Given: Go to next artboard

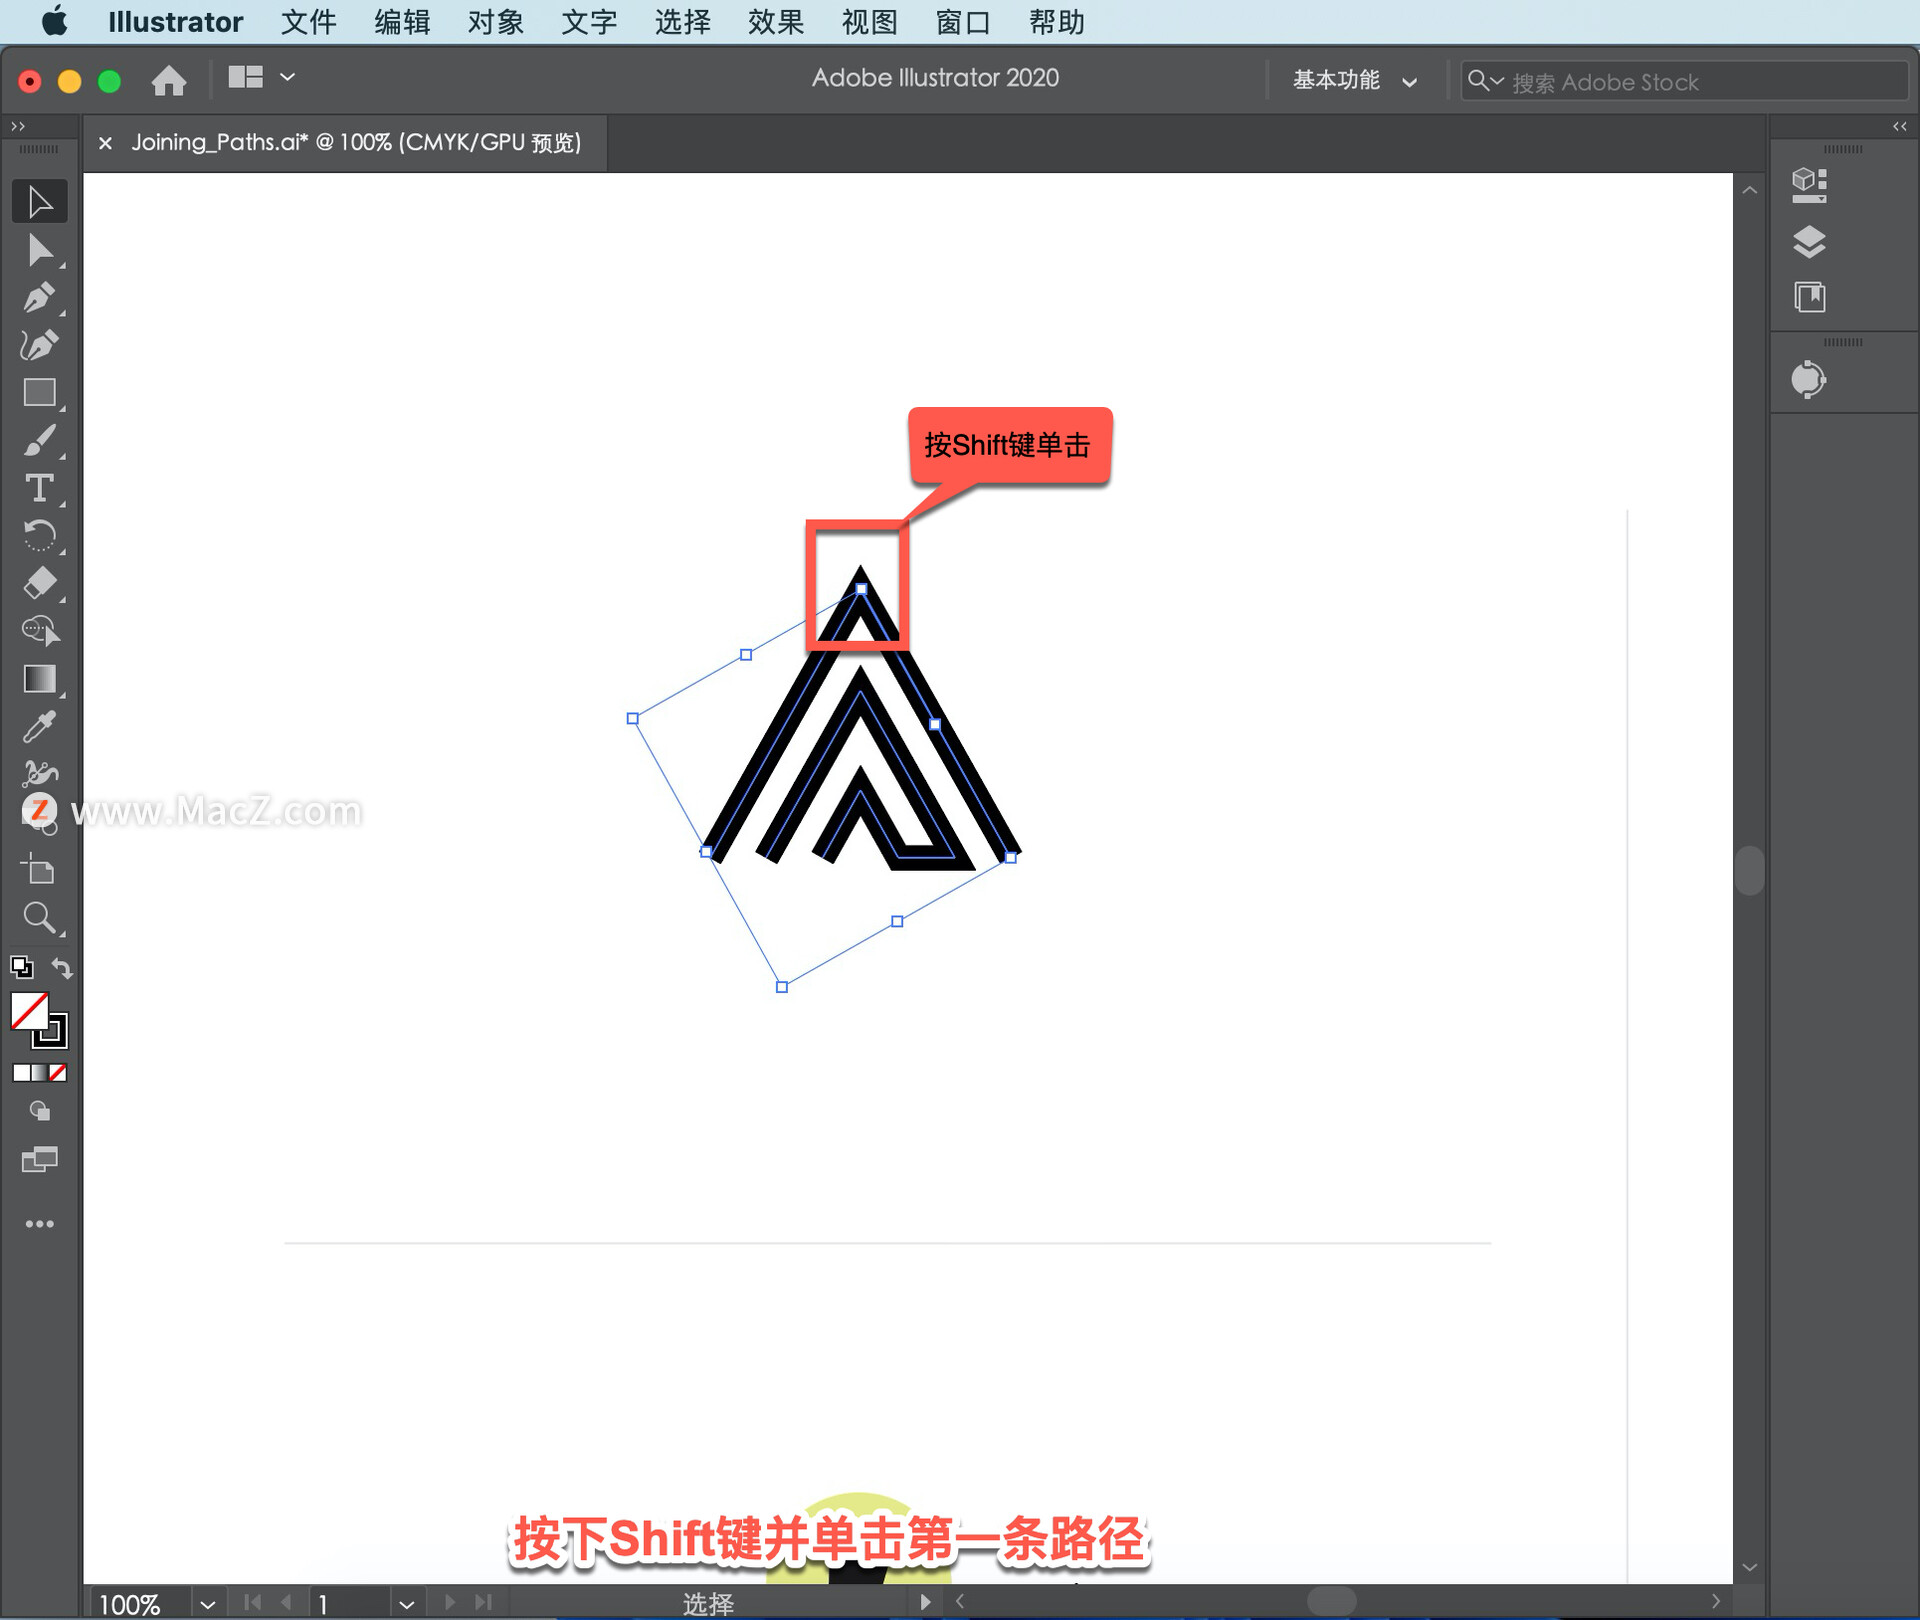Looking at the screenshot, I should 449,1602.
